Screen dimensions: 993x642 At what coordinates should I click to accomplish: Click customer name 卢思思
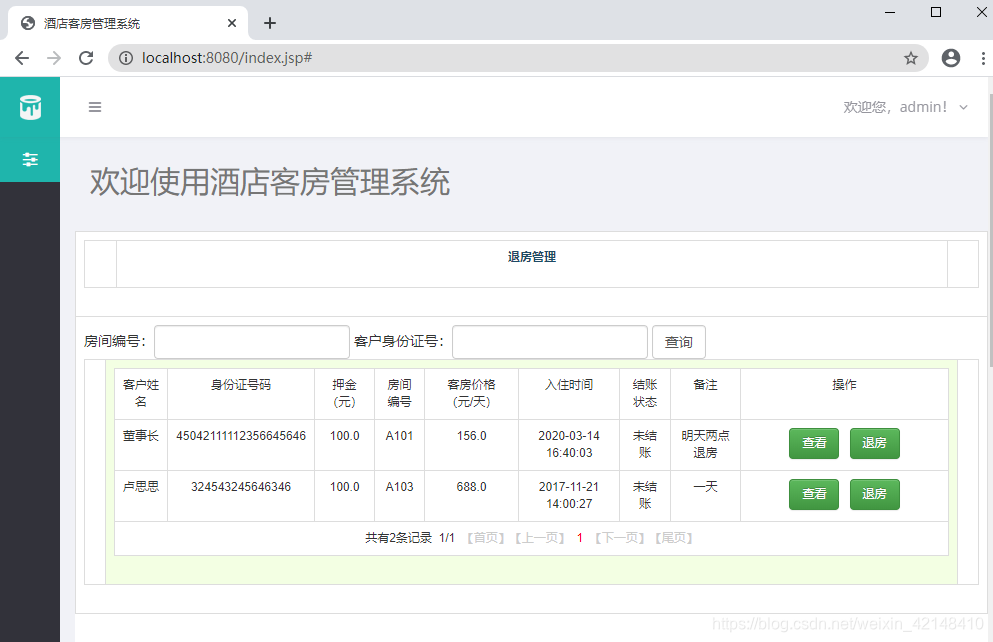point(141,487)
